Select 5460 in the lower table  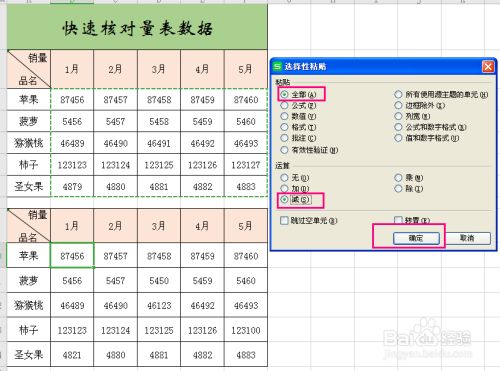pyautogui.click(x=246, y=280)
